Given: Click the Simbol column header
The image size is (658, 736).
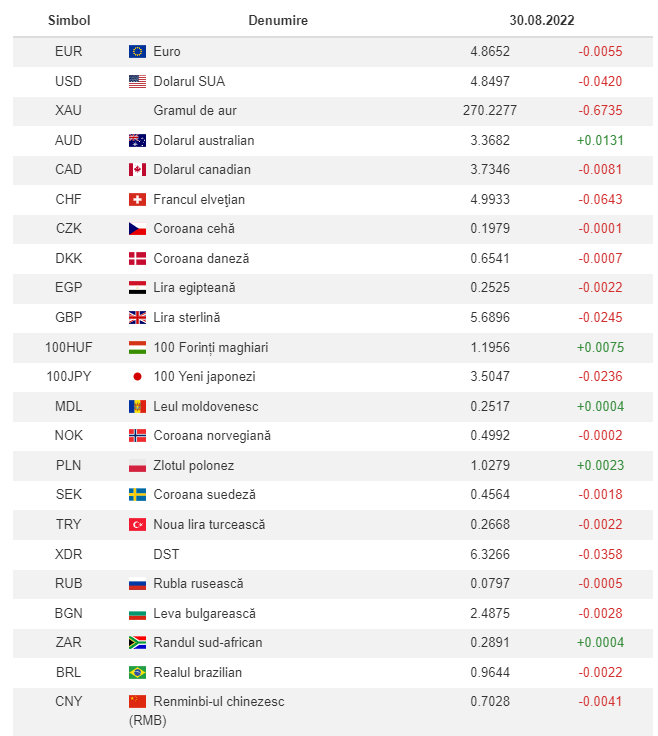Looking at the screenshot, I should 69,20.
